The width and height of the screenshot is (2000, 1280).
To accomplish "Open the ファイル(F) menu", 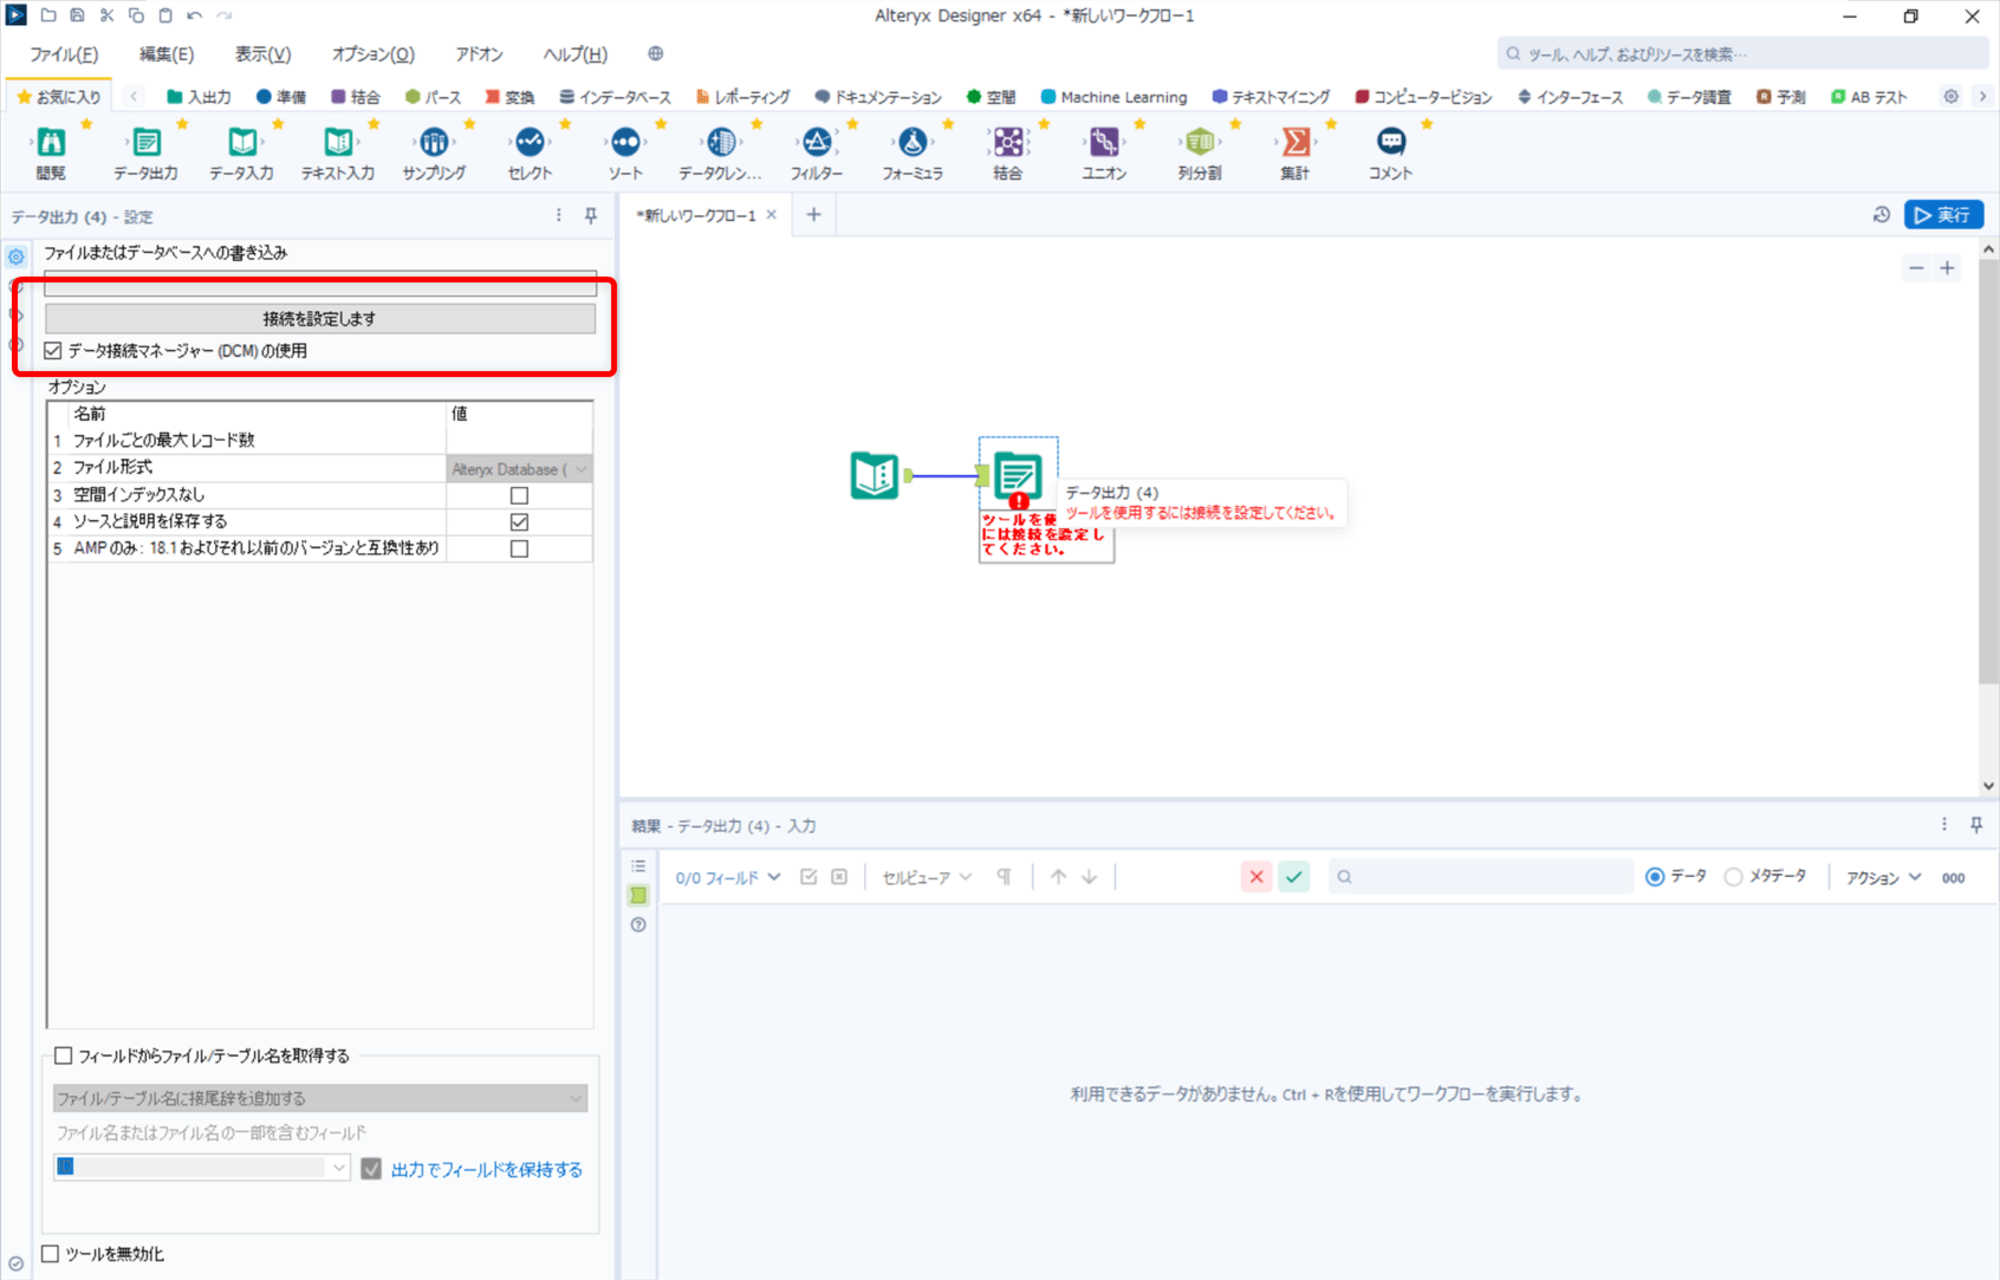I will [64, 54].
